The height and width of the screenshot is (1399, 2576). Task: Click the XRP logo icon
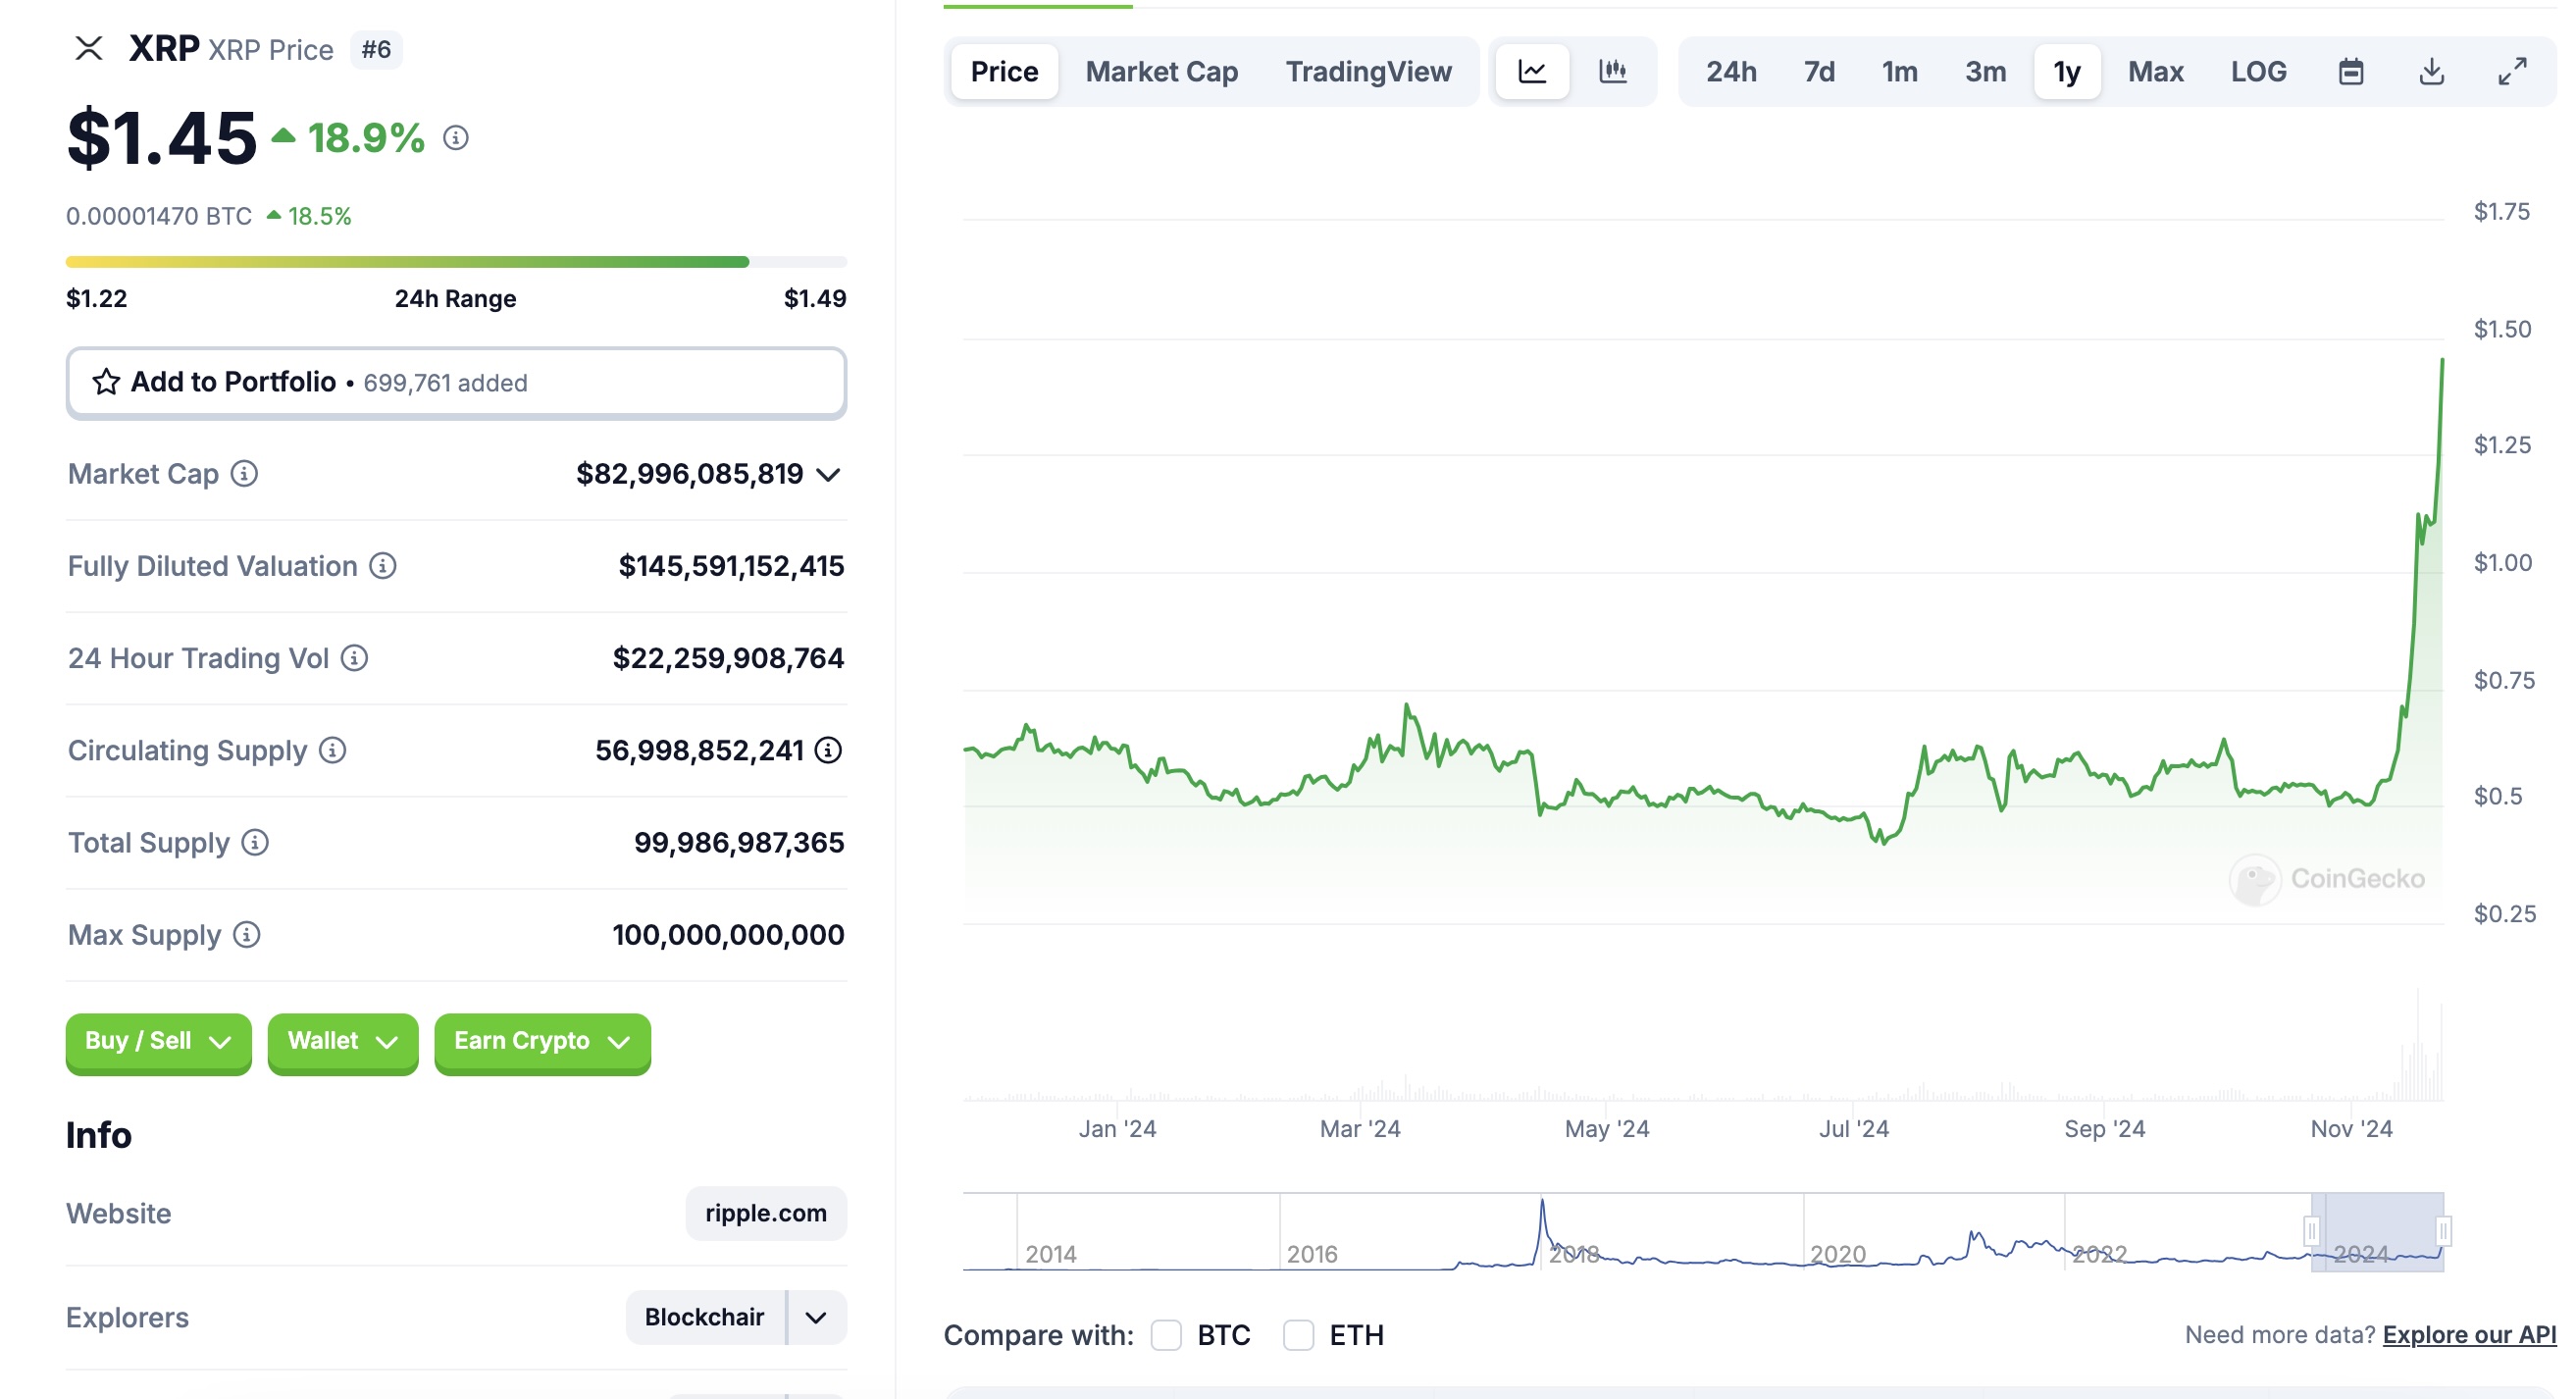tap(89, 48)
